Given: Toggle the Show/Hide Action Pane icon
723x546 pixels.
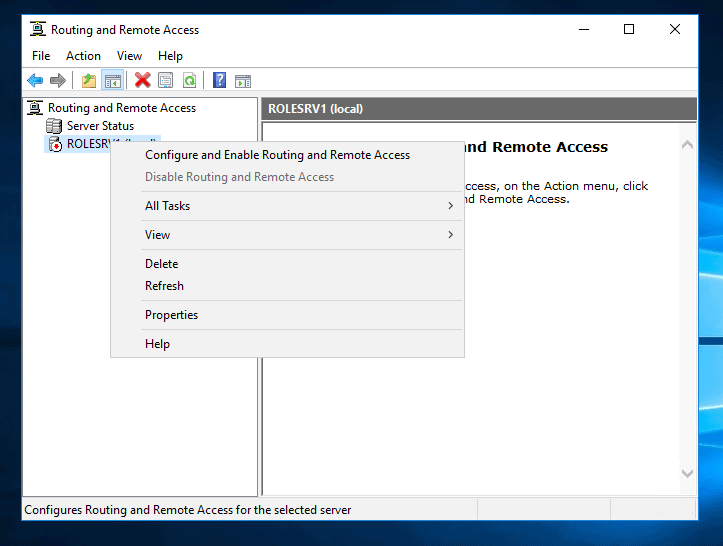Looking at the screenshot, I should coord(243,81).
